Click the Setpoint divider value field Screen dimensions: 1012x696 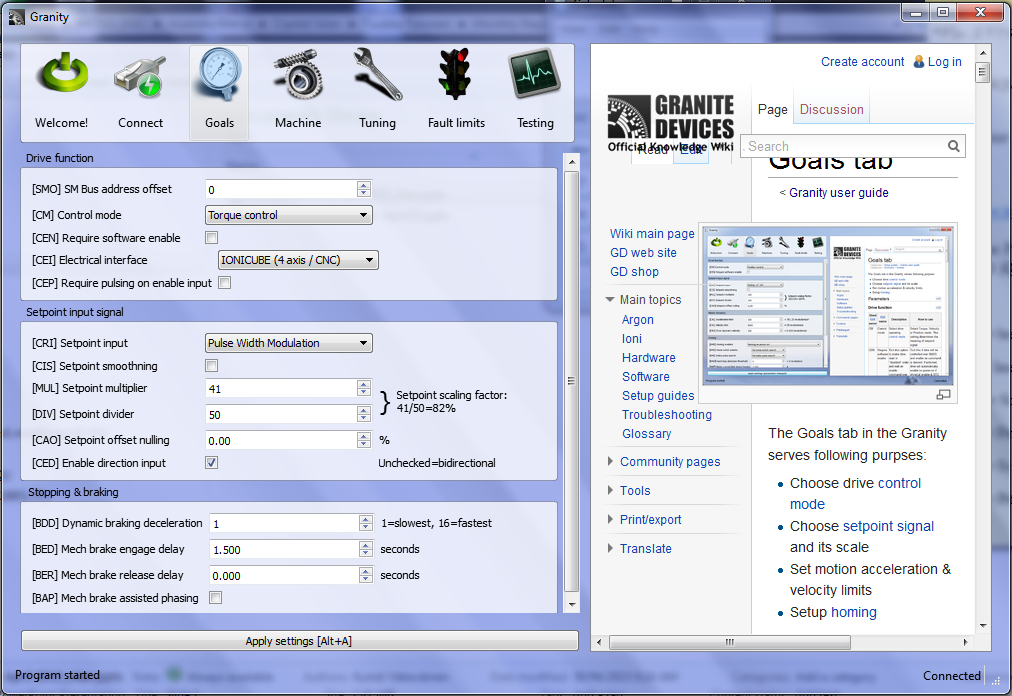tap(281, 415)
